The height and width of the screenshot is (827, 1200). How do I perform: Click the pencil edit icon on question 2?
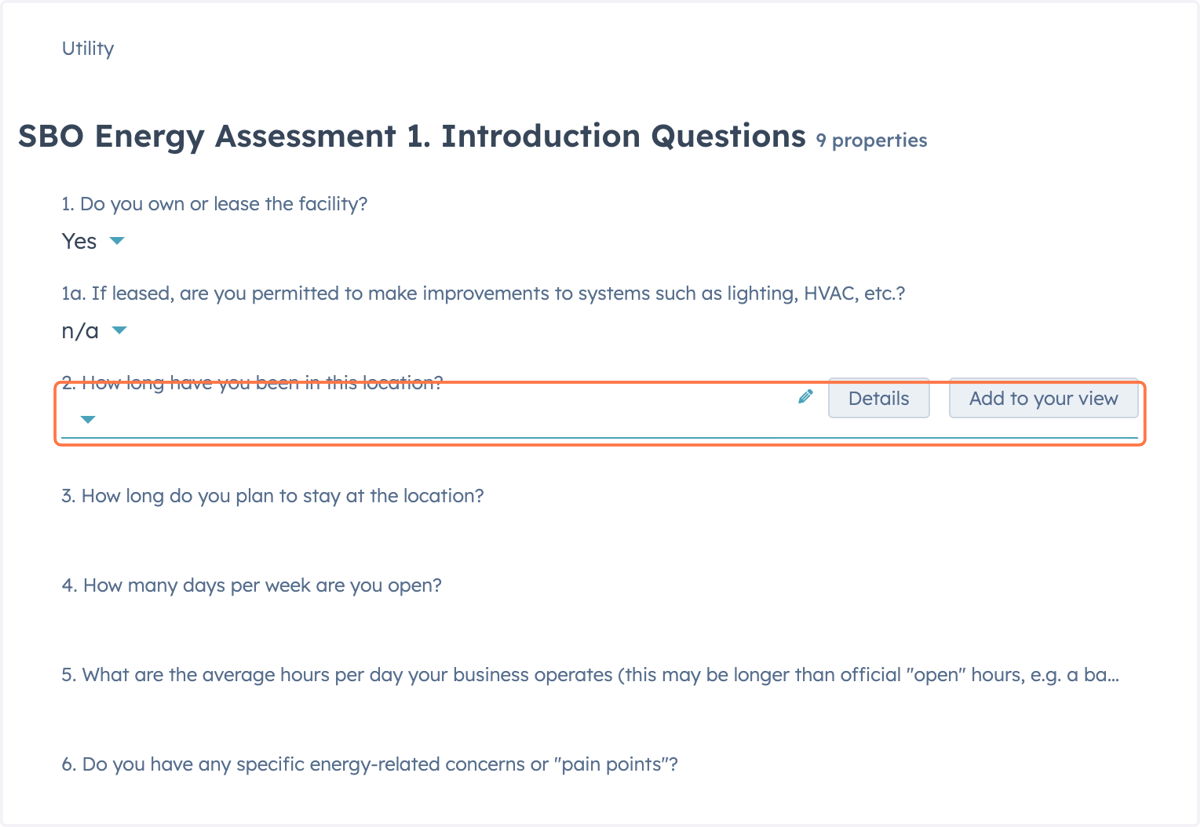[805, 397]
